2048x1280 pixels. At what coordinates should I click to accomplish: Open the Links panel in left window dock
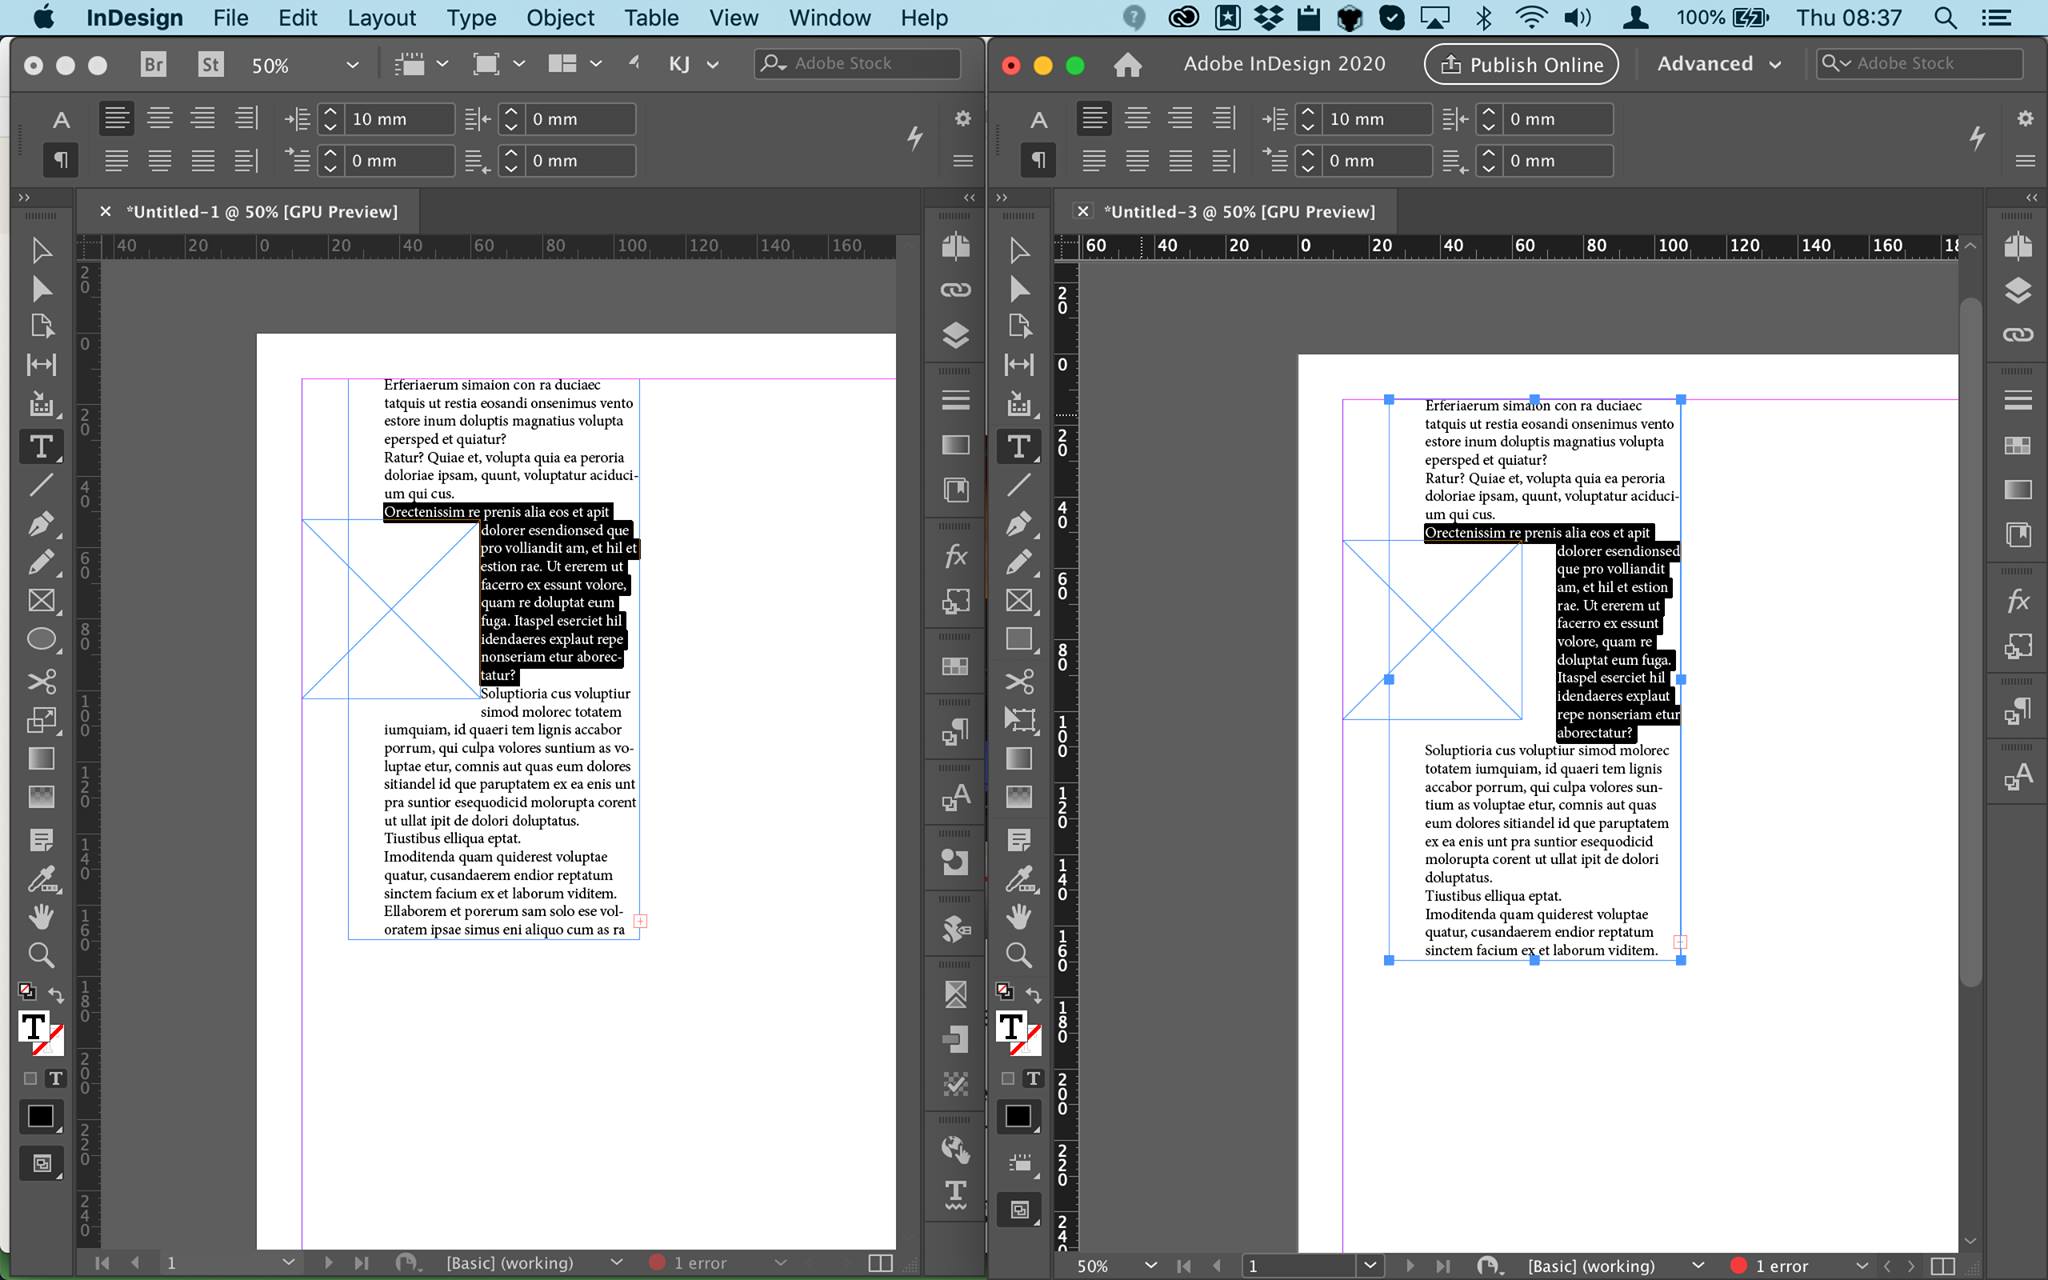tap(955, 290)
